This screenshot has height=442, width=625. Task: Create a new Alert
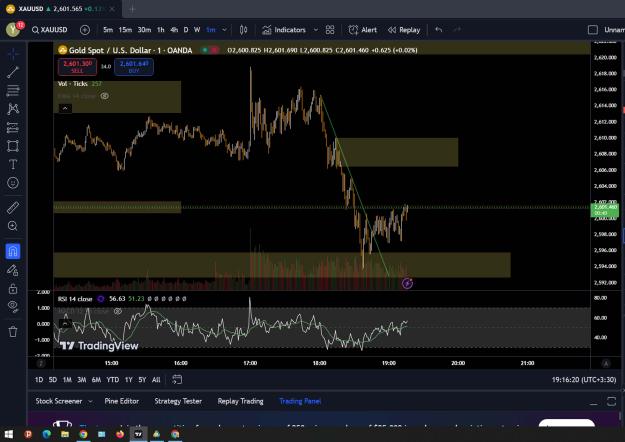tap(362, 30)
